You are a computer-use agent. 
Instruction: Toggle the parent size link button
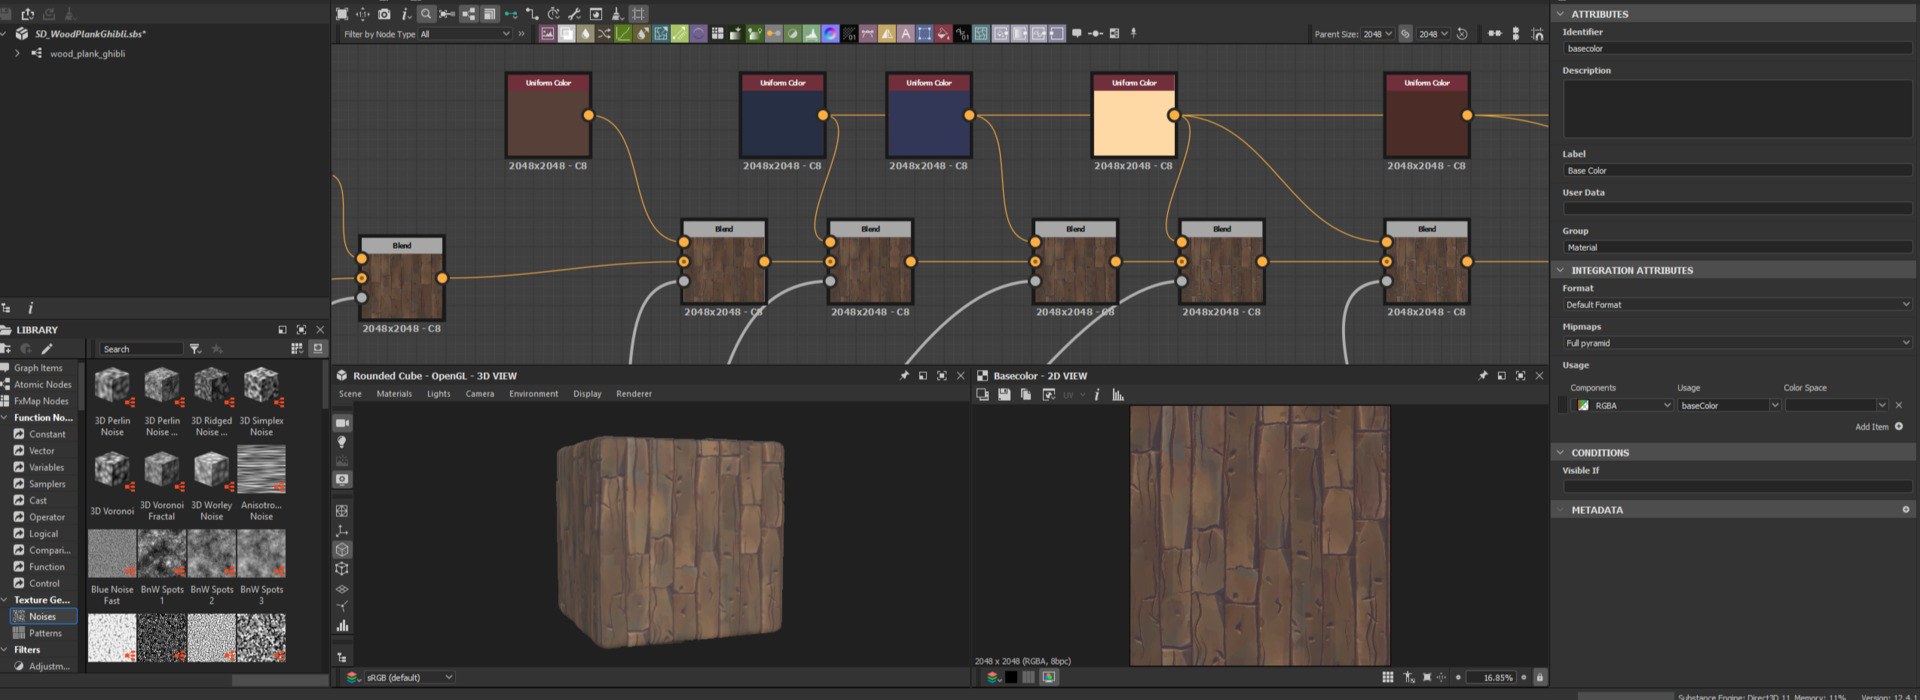pos(1405,34)
